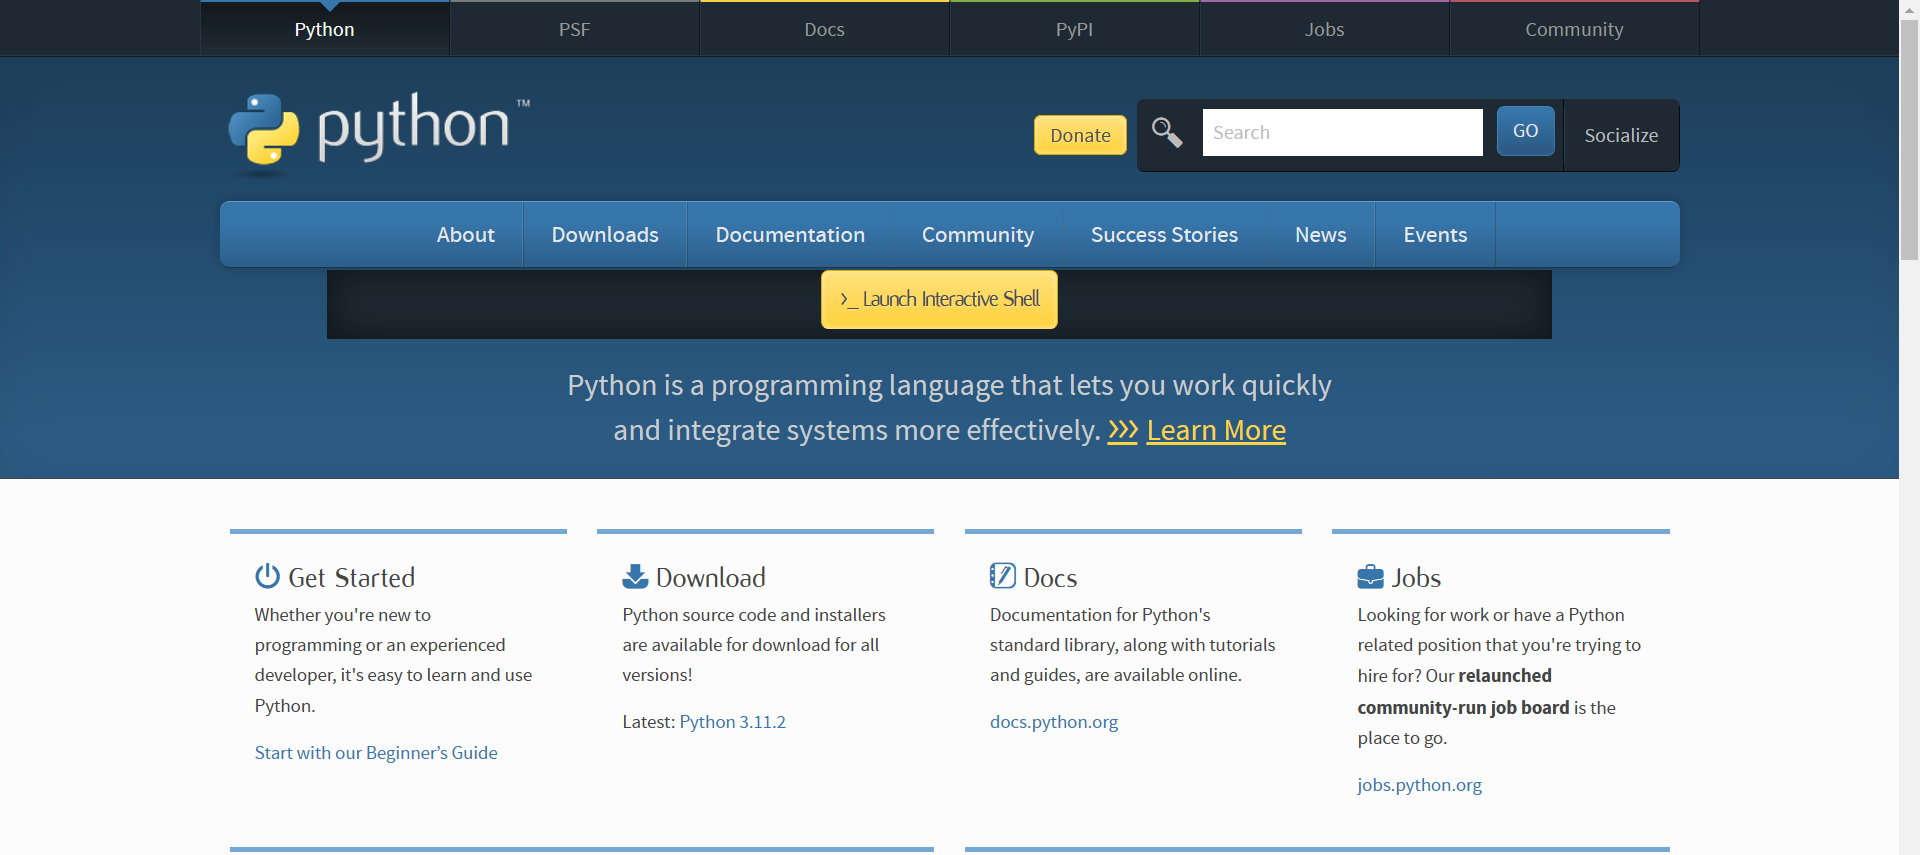Open the Documentation menu
Screen dimensions: 1920x855
(x=790, y=234)
